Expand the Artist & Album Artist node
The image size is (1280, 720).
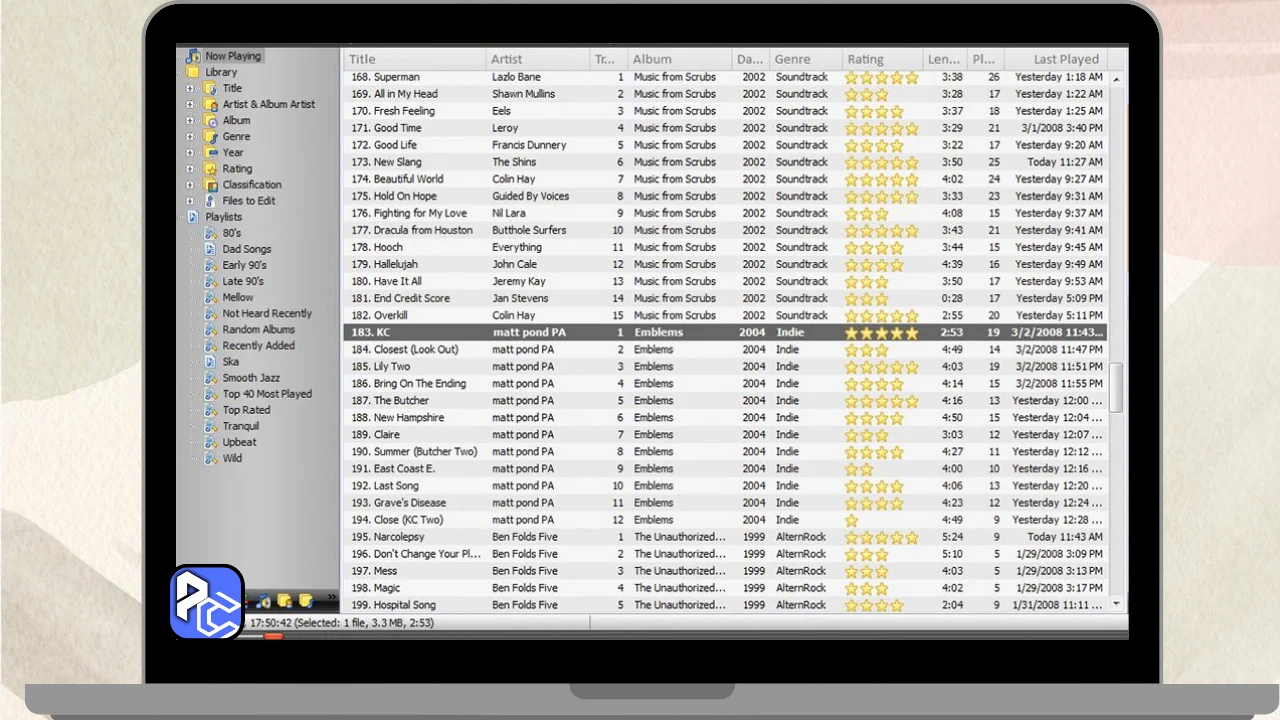point(190,104)
